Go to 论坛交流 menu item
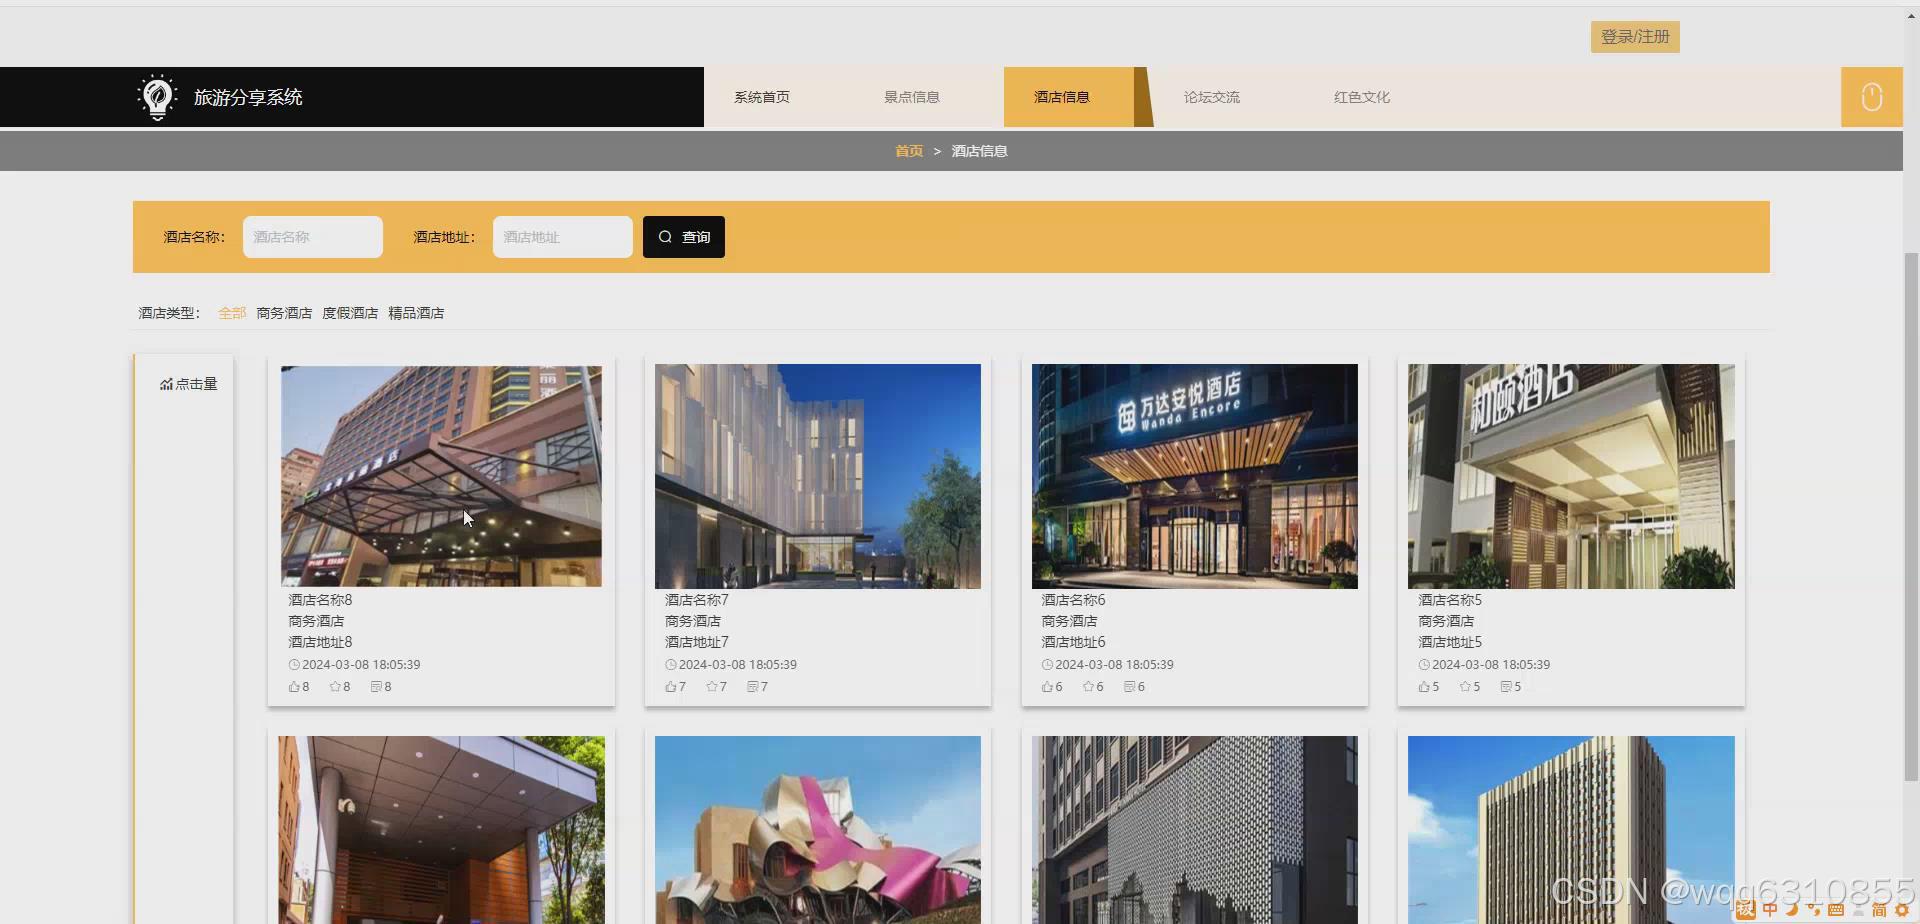 (1212, 97)
